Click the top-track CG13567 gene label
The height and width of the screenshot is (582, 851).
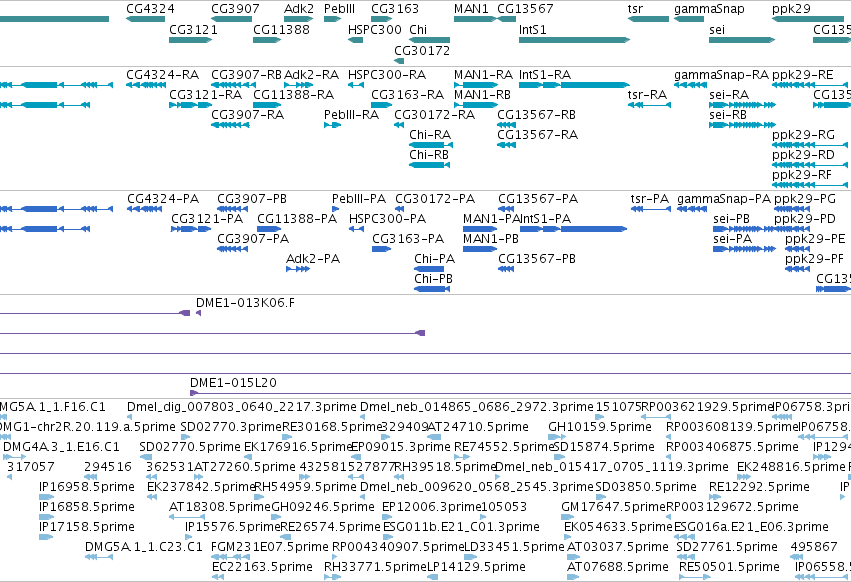tap(525, 9)
